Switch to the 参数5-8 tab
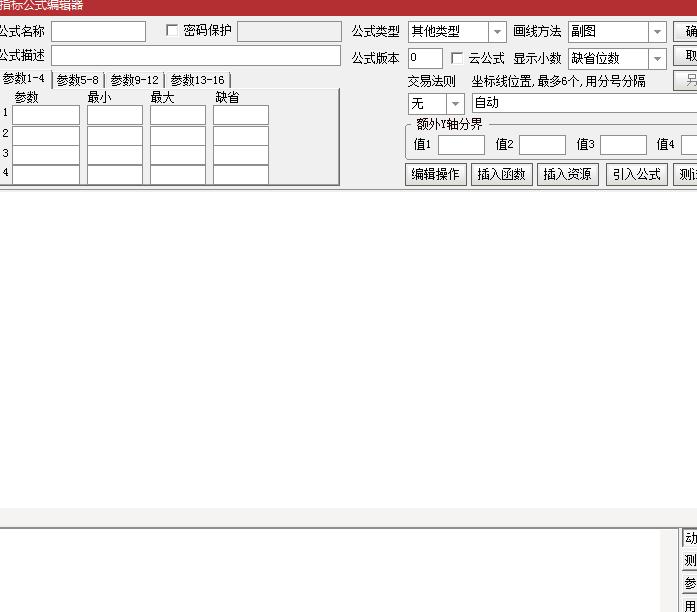Viewport: 697px width, 612px height. click(x=77, y=80)
